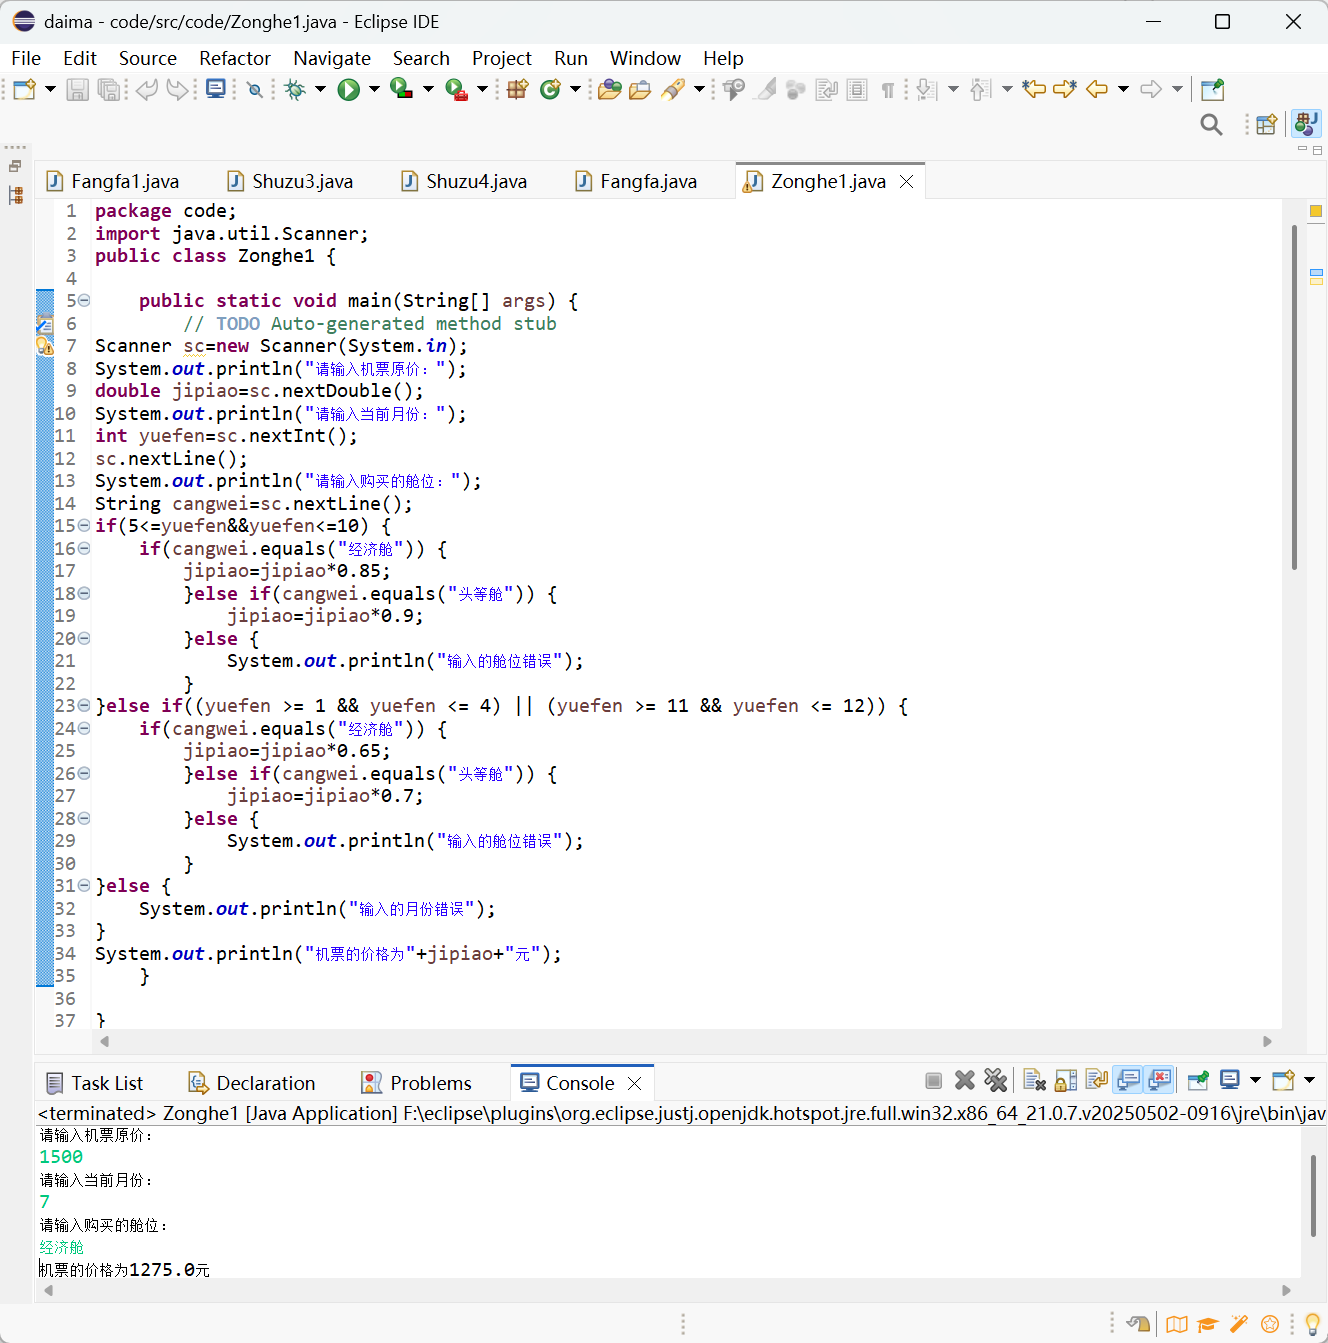The height and width of the screenshot is (1343, 1328).
Task: Click the Pin Editor icon
Action: [1212, 90]
